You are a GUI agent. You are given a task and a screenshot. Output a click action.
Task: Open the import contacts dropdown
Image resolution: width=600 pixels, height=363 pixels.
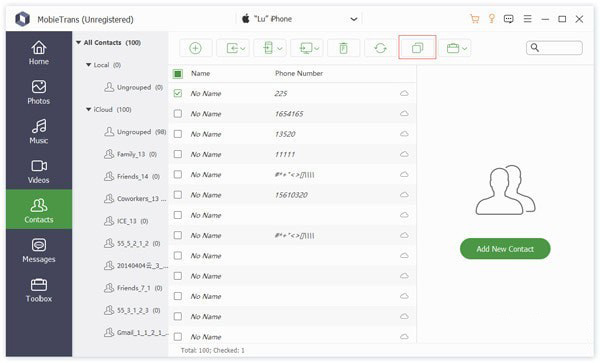pos(233,48)
